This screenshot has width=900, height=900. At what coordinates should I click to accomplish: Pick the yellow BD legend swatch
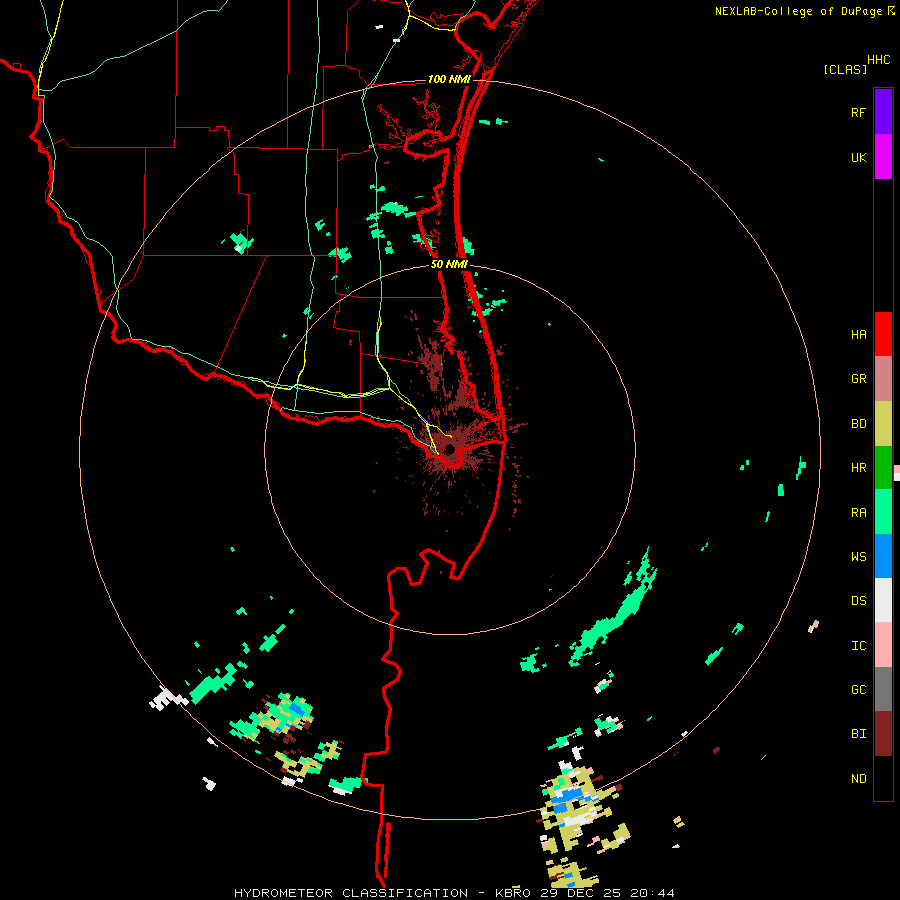coord(883,424)
